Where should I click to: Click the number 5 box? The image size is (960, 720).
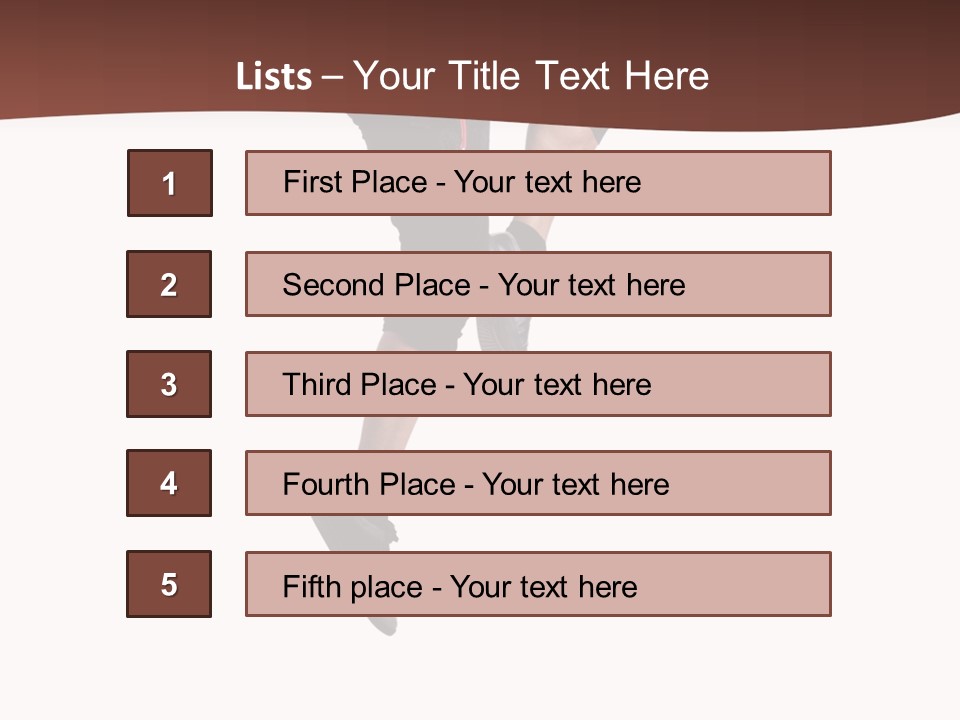pos(169,584)
